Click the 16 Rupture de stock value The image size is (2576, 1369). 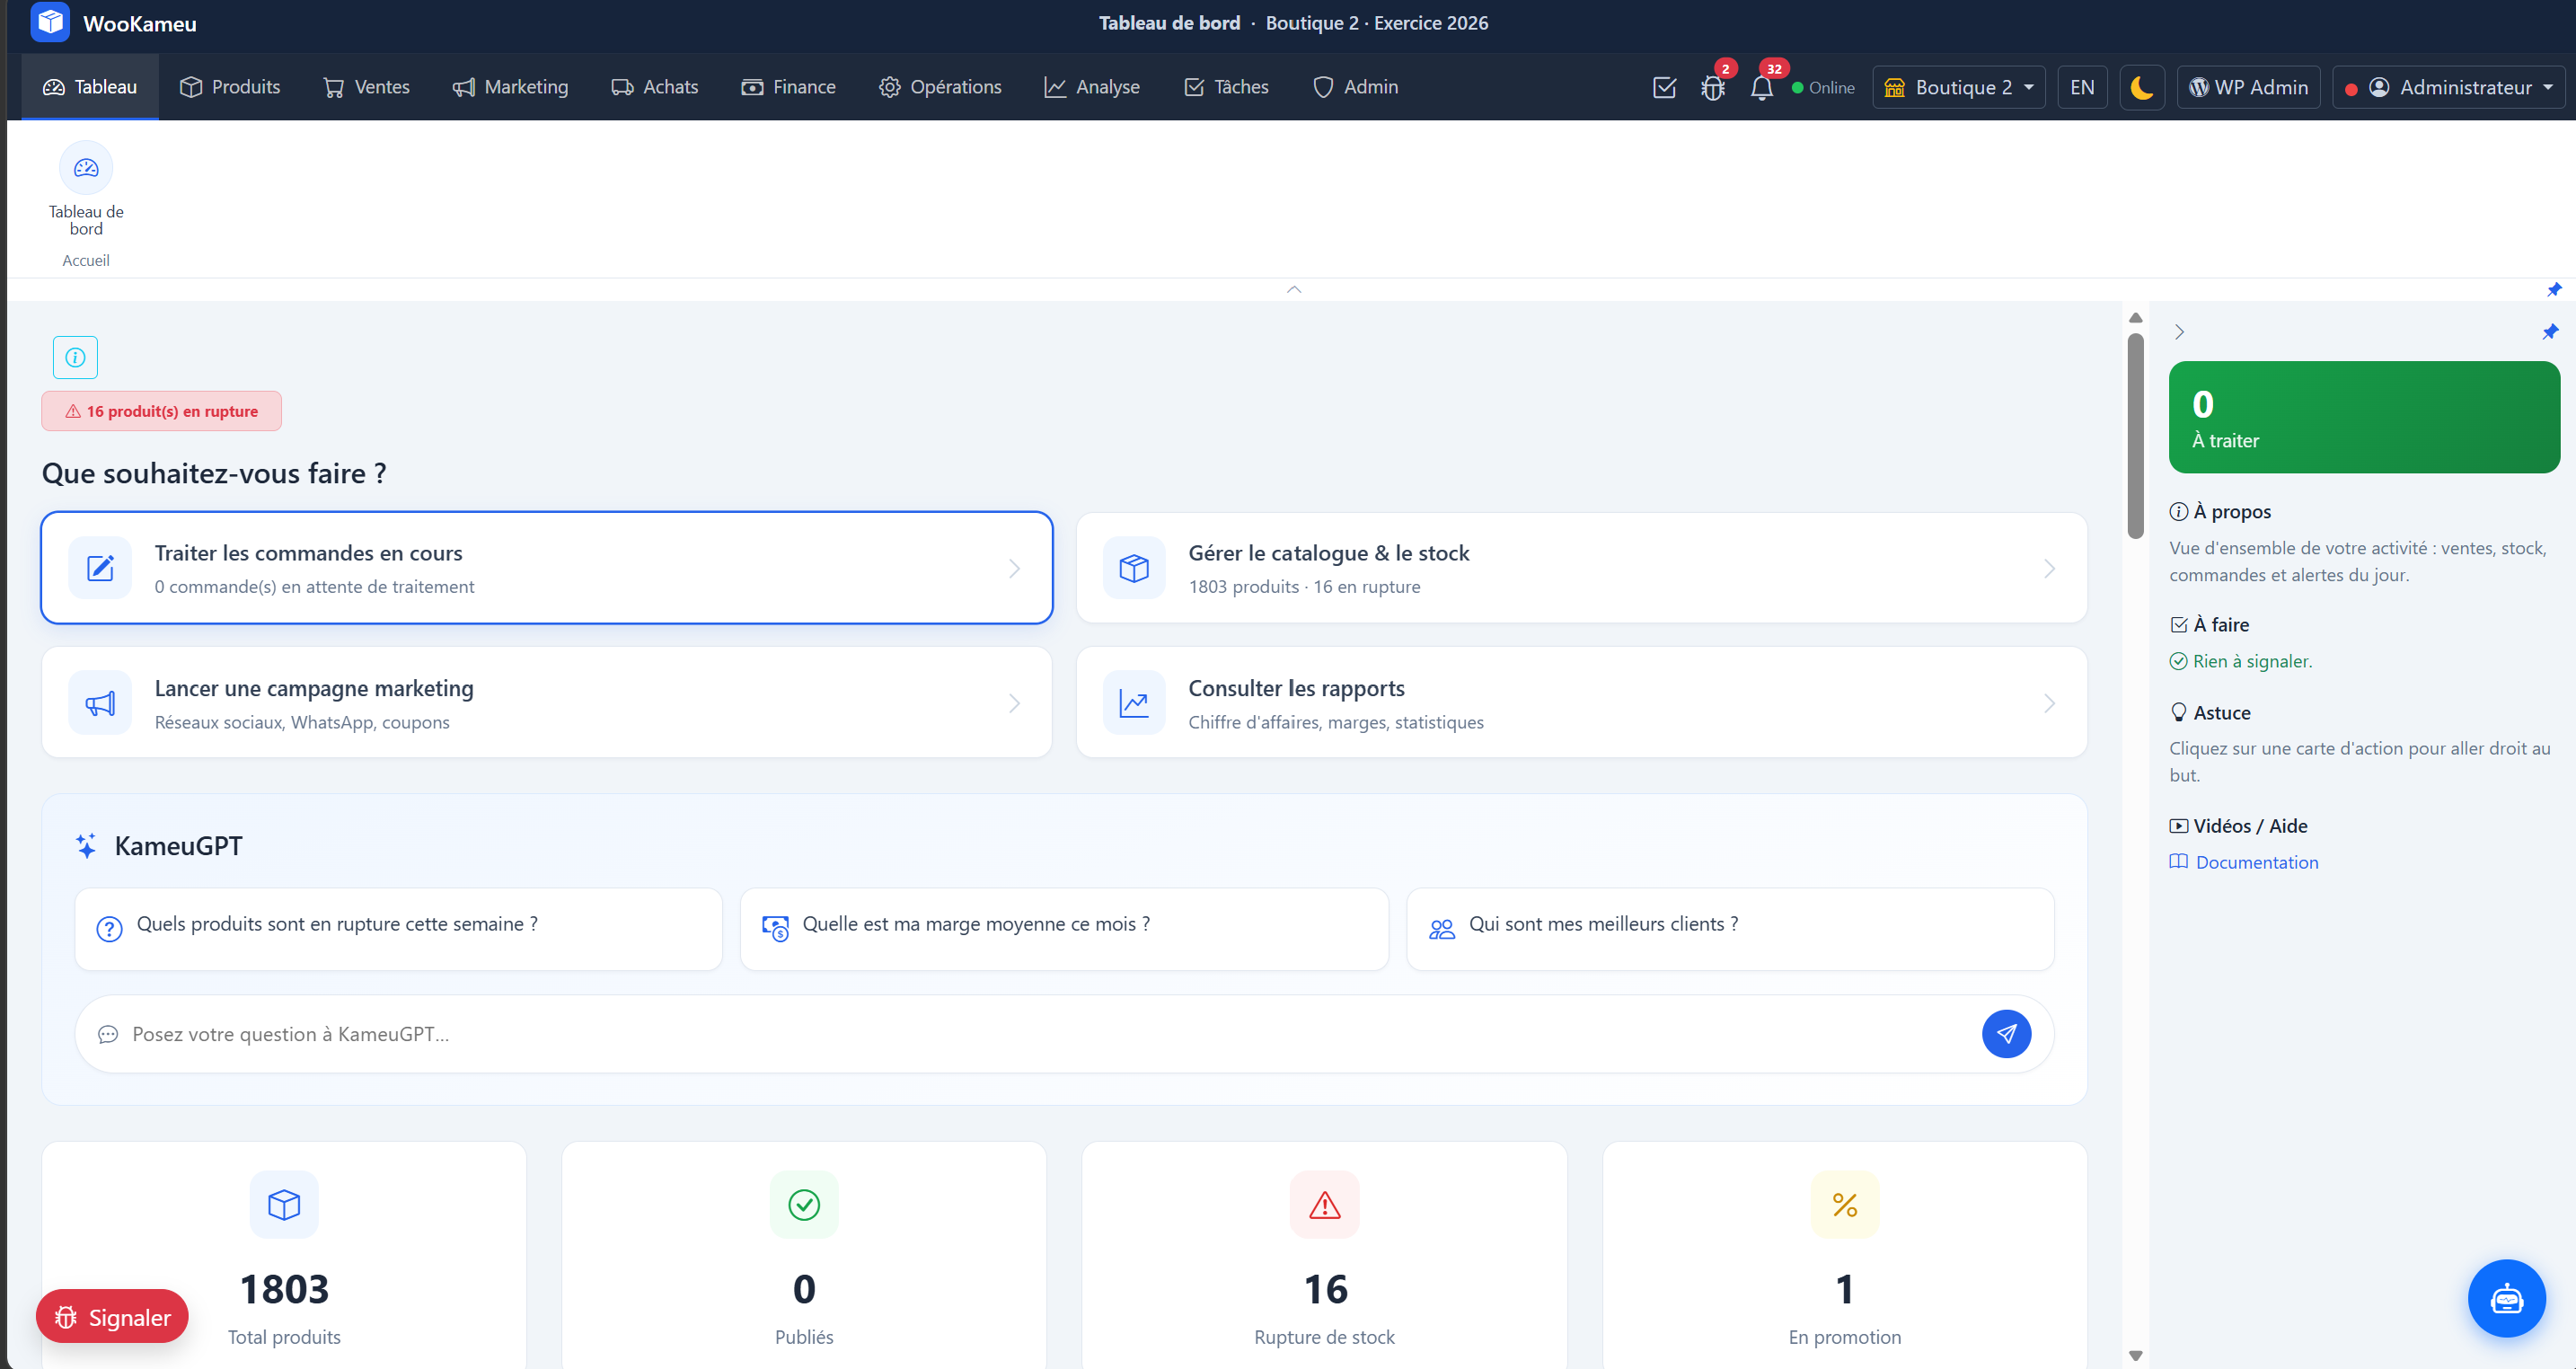coord(1325,1289)
